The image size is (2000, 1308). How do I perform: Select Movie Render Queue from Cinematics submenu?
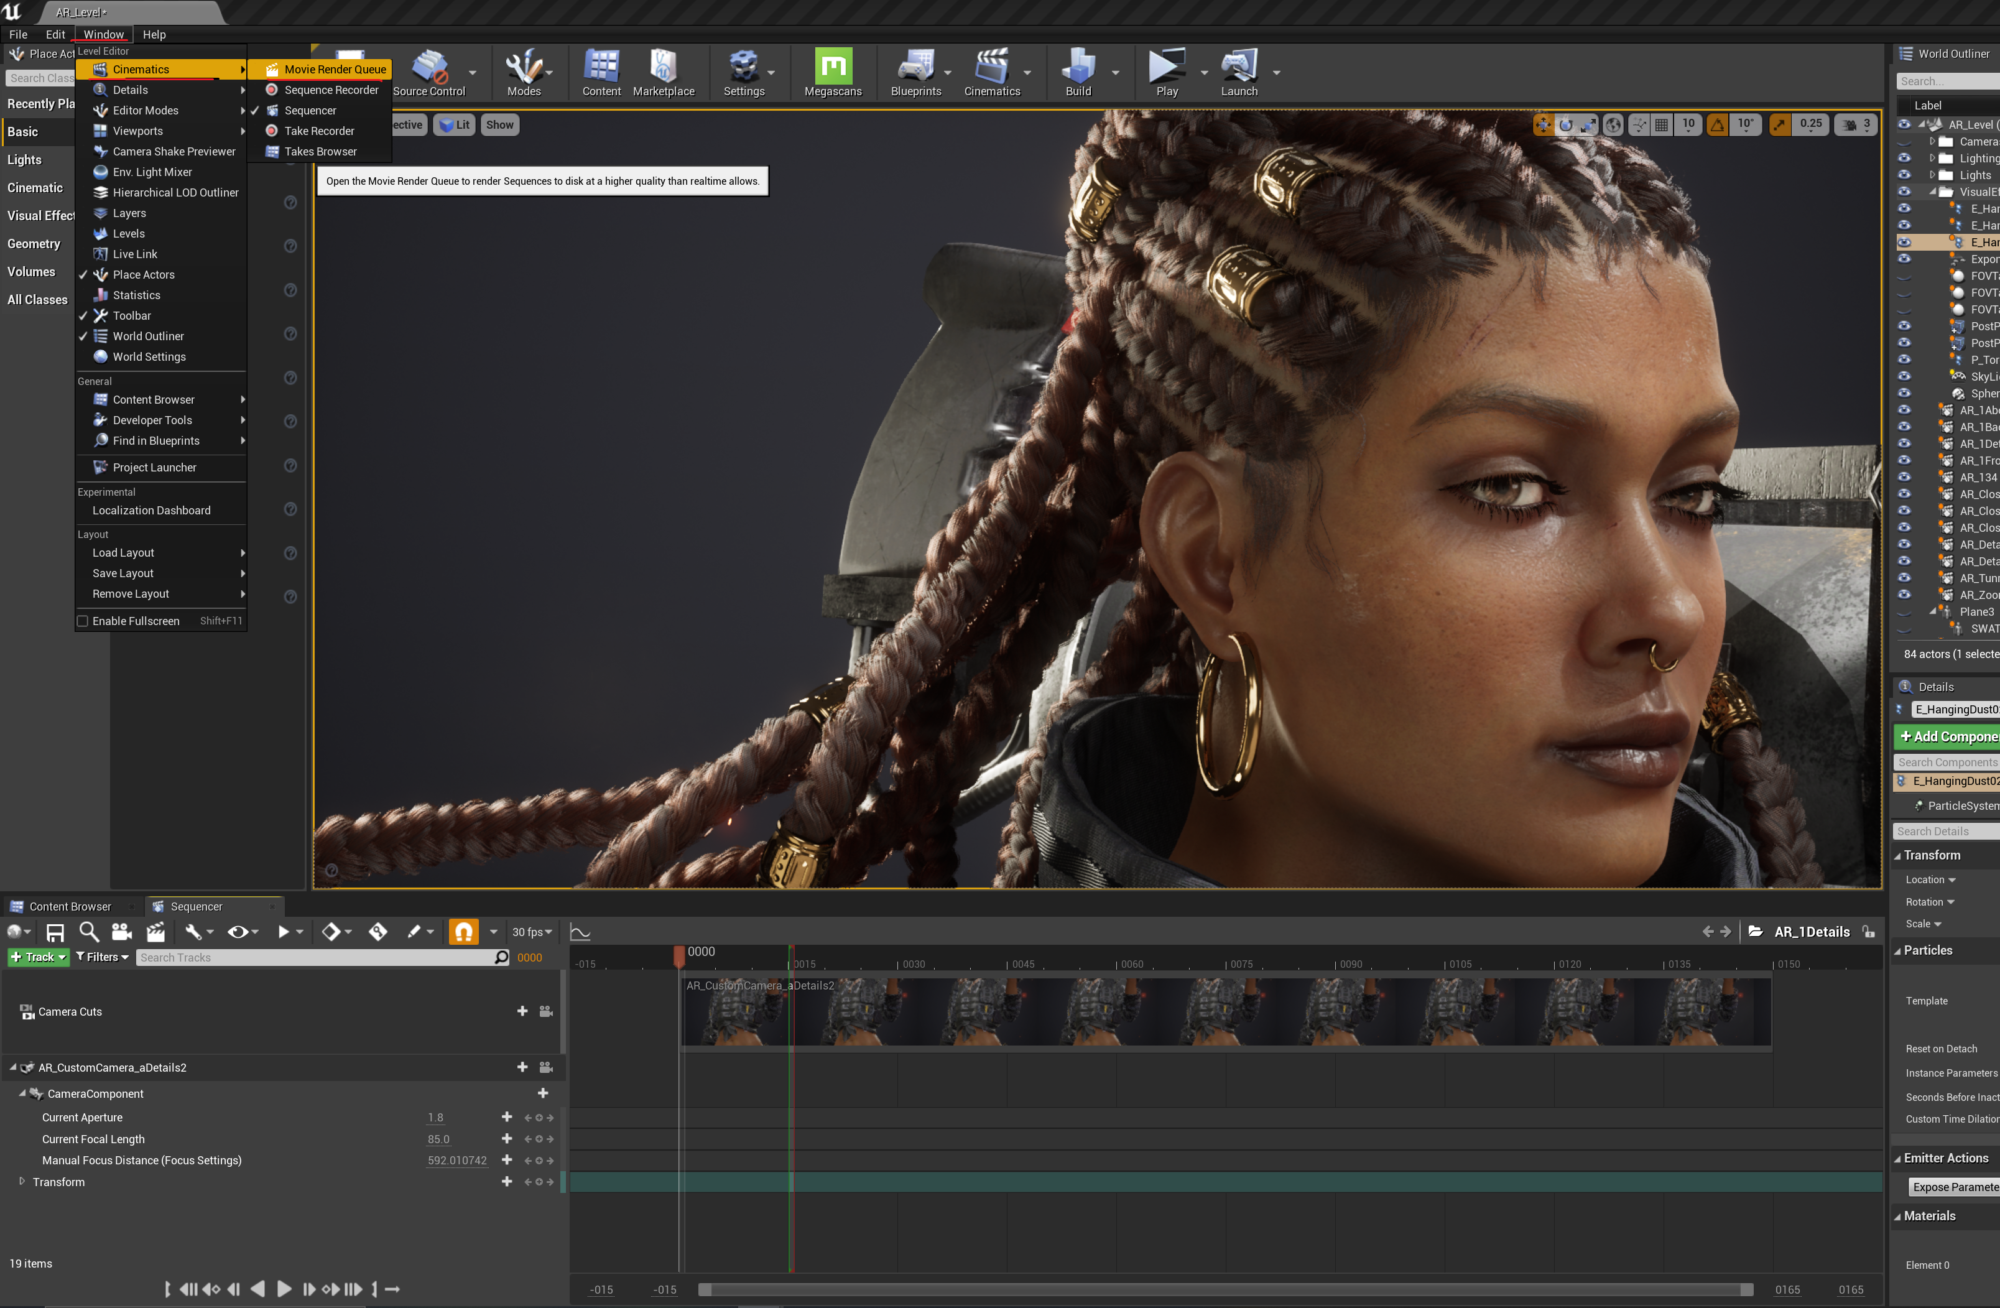334,69
